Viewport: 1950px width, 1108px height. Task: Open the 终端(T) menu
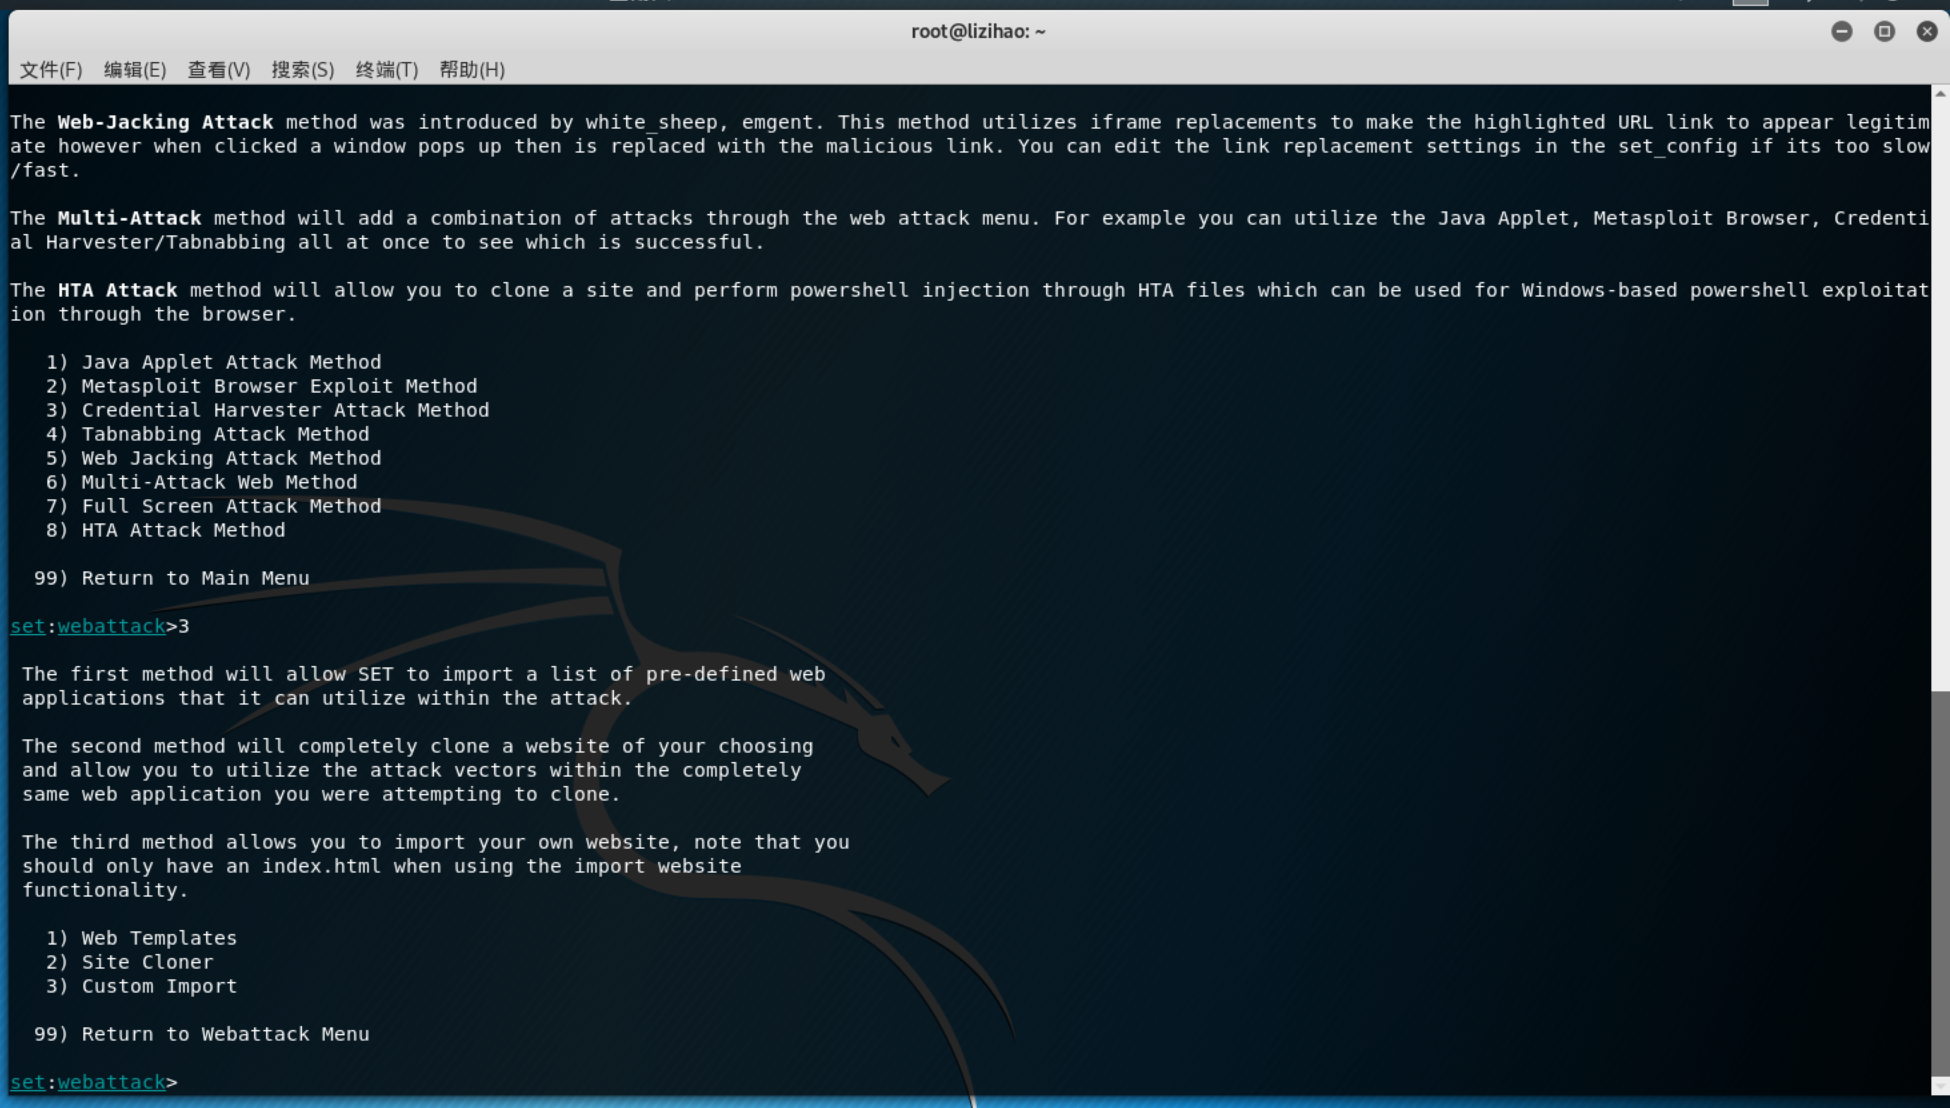click(387, 69)
